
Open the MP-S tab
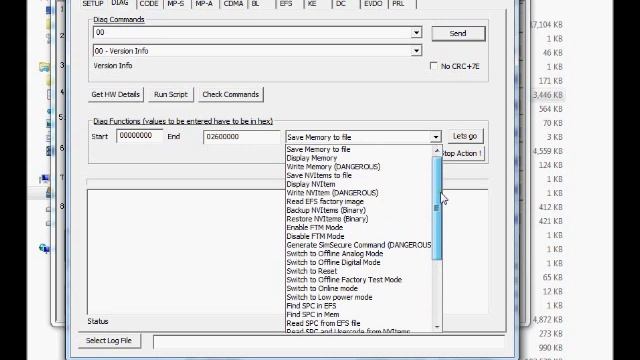click(176, 4)
